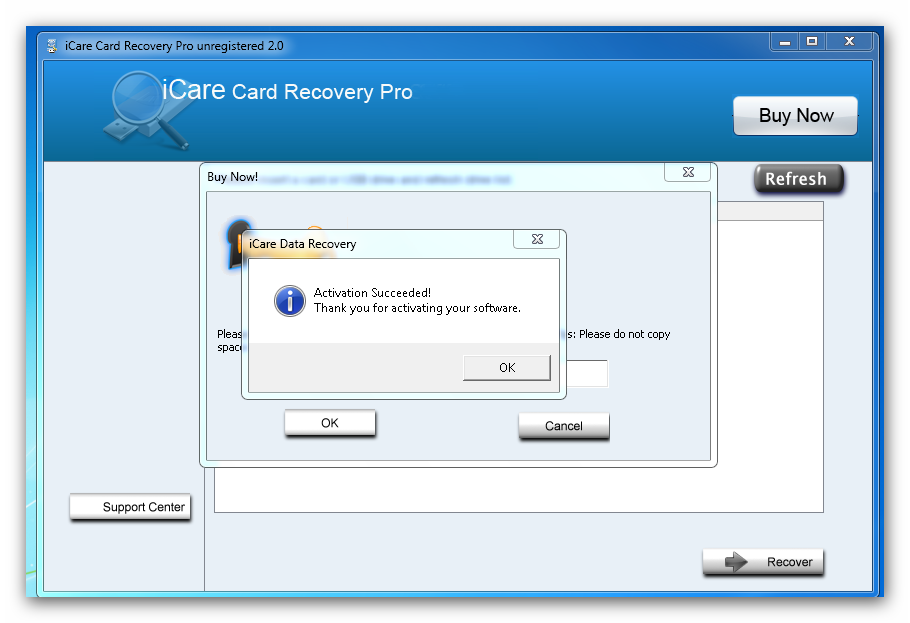Refresh the drive list

click(x=799, y=179)
